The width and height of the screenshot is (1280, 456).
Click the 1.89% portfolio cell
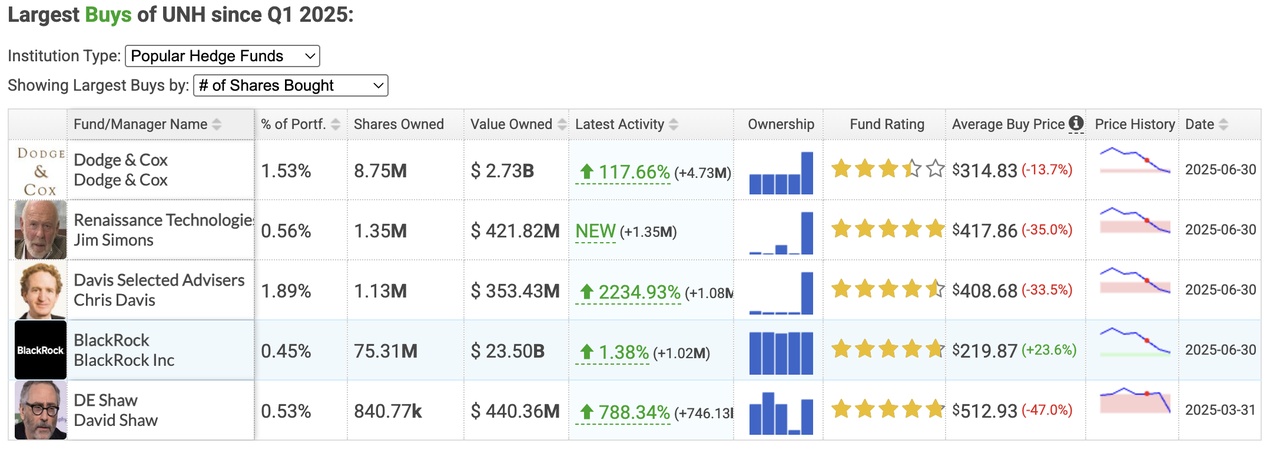(x=286, y=291)
